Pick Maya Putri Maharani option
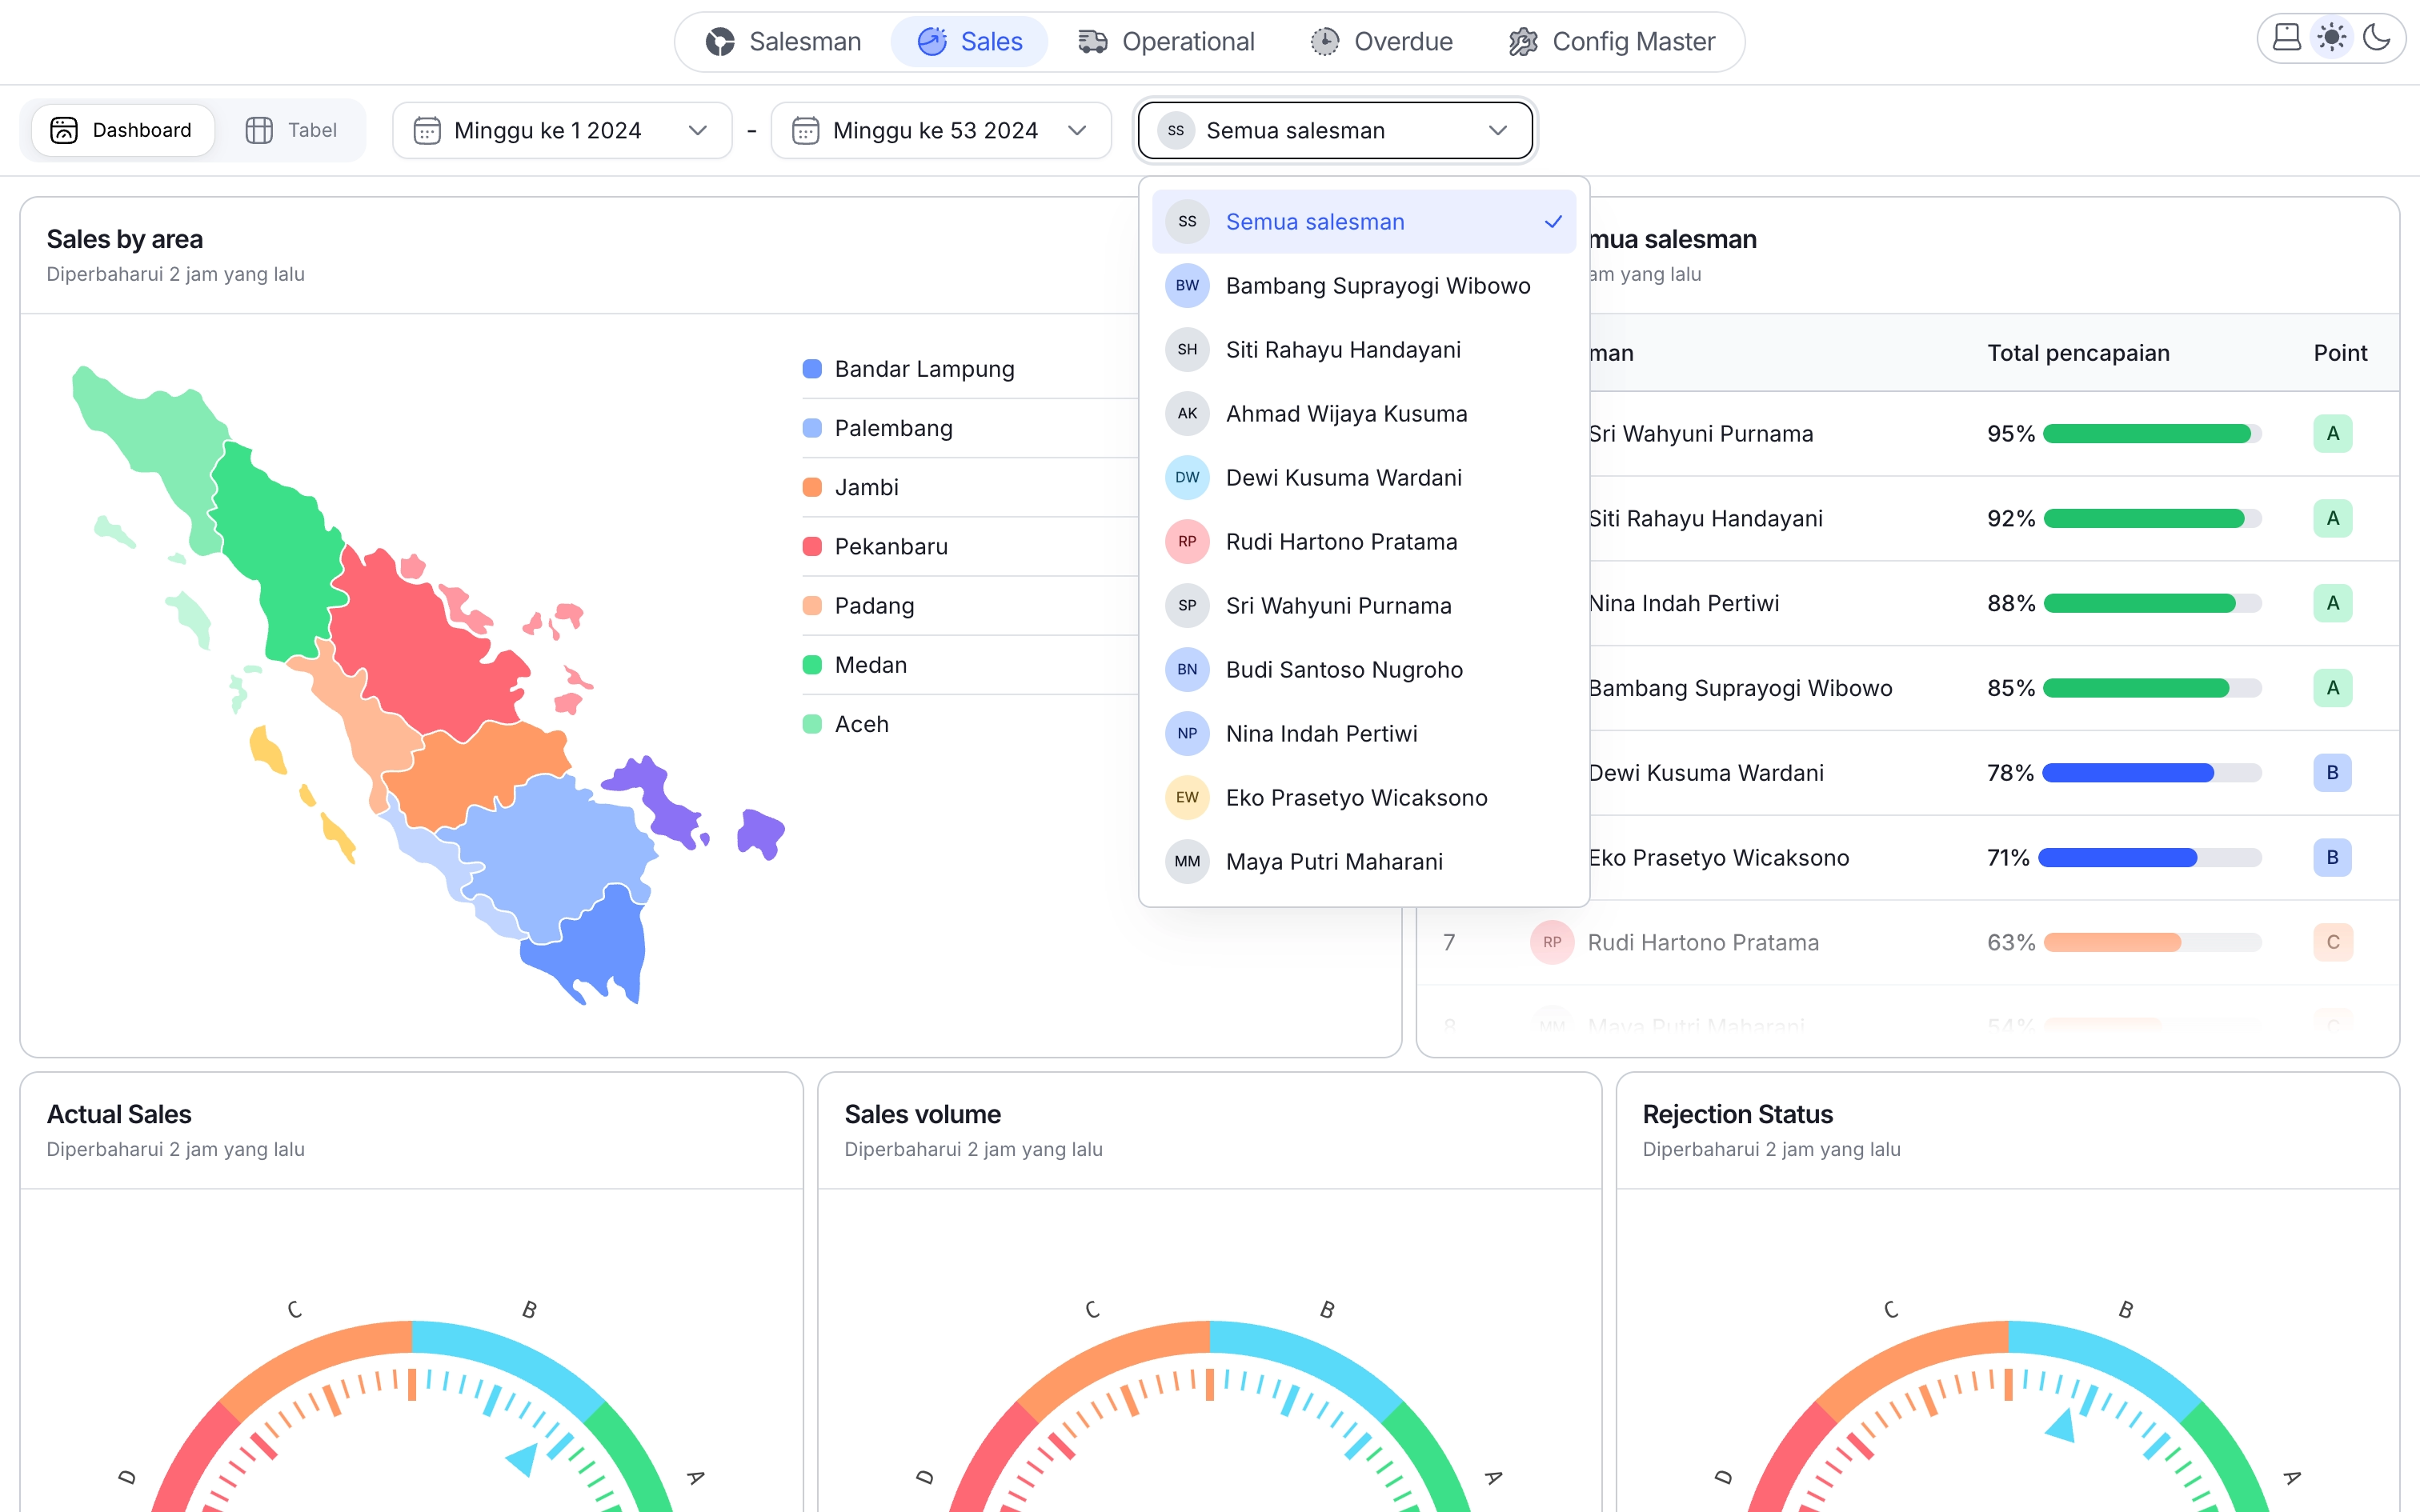 click(1364, 862)
